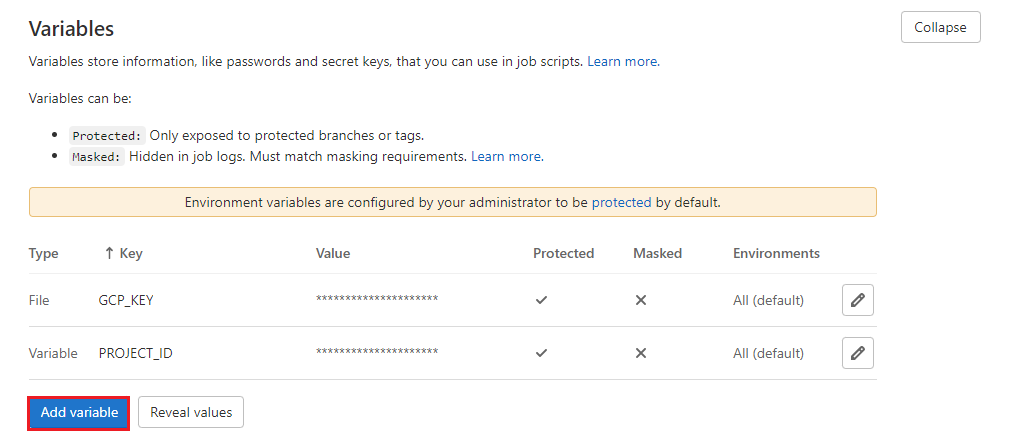This screenshot has height=445, width=1013.
Task: Edit the GCP_KEY variable pencil icon
Action: (857, 300)
